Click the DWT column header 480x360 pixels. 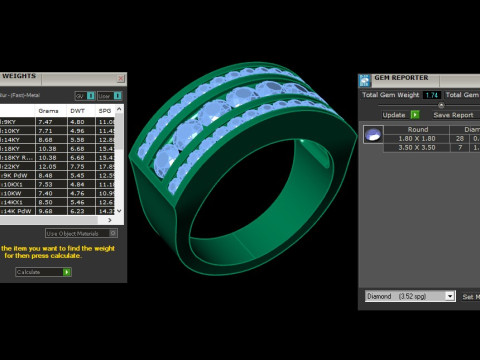77,111
